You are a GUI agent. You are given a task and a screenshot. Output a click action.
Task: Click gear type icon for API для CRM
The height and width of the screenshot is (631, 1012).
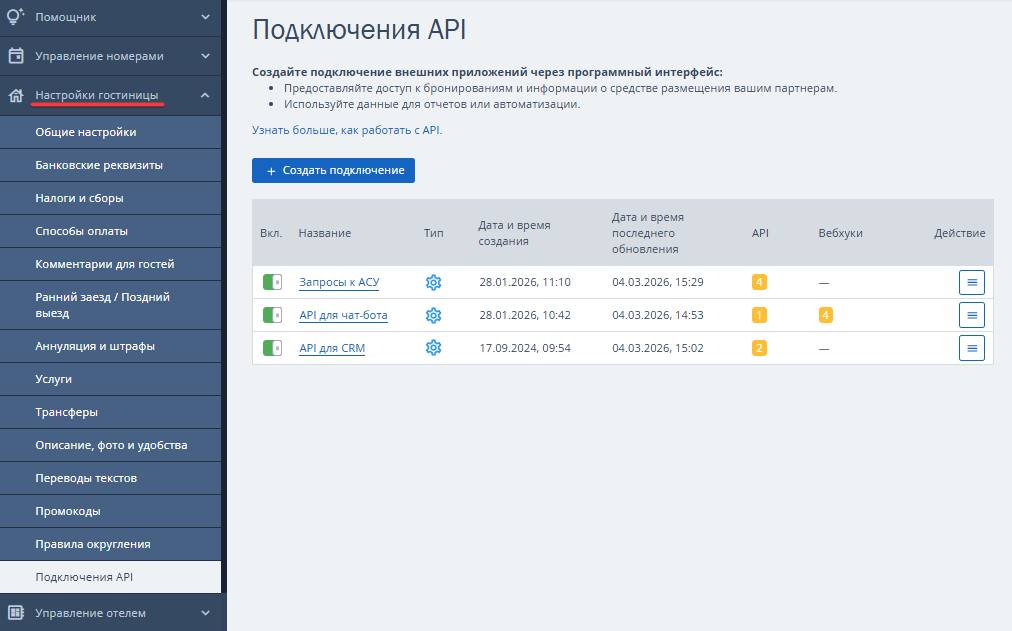tap(433, 348)
